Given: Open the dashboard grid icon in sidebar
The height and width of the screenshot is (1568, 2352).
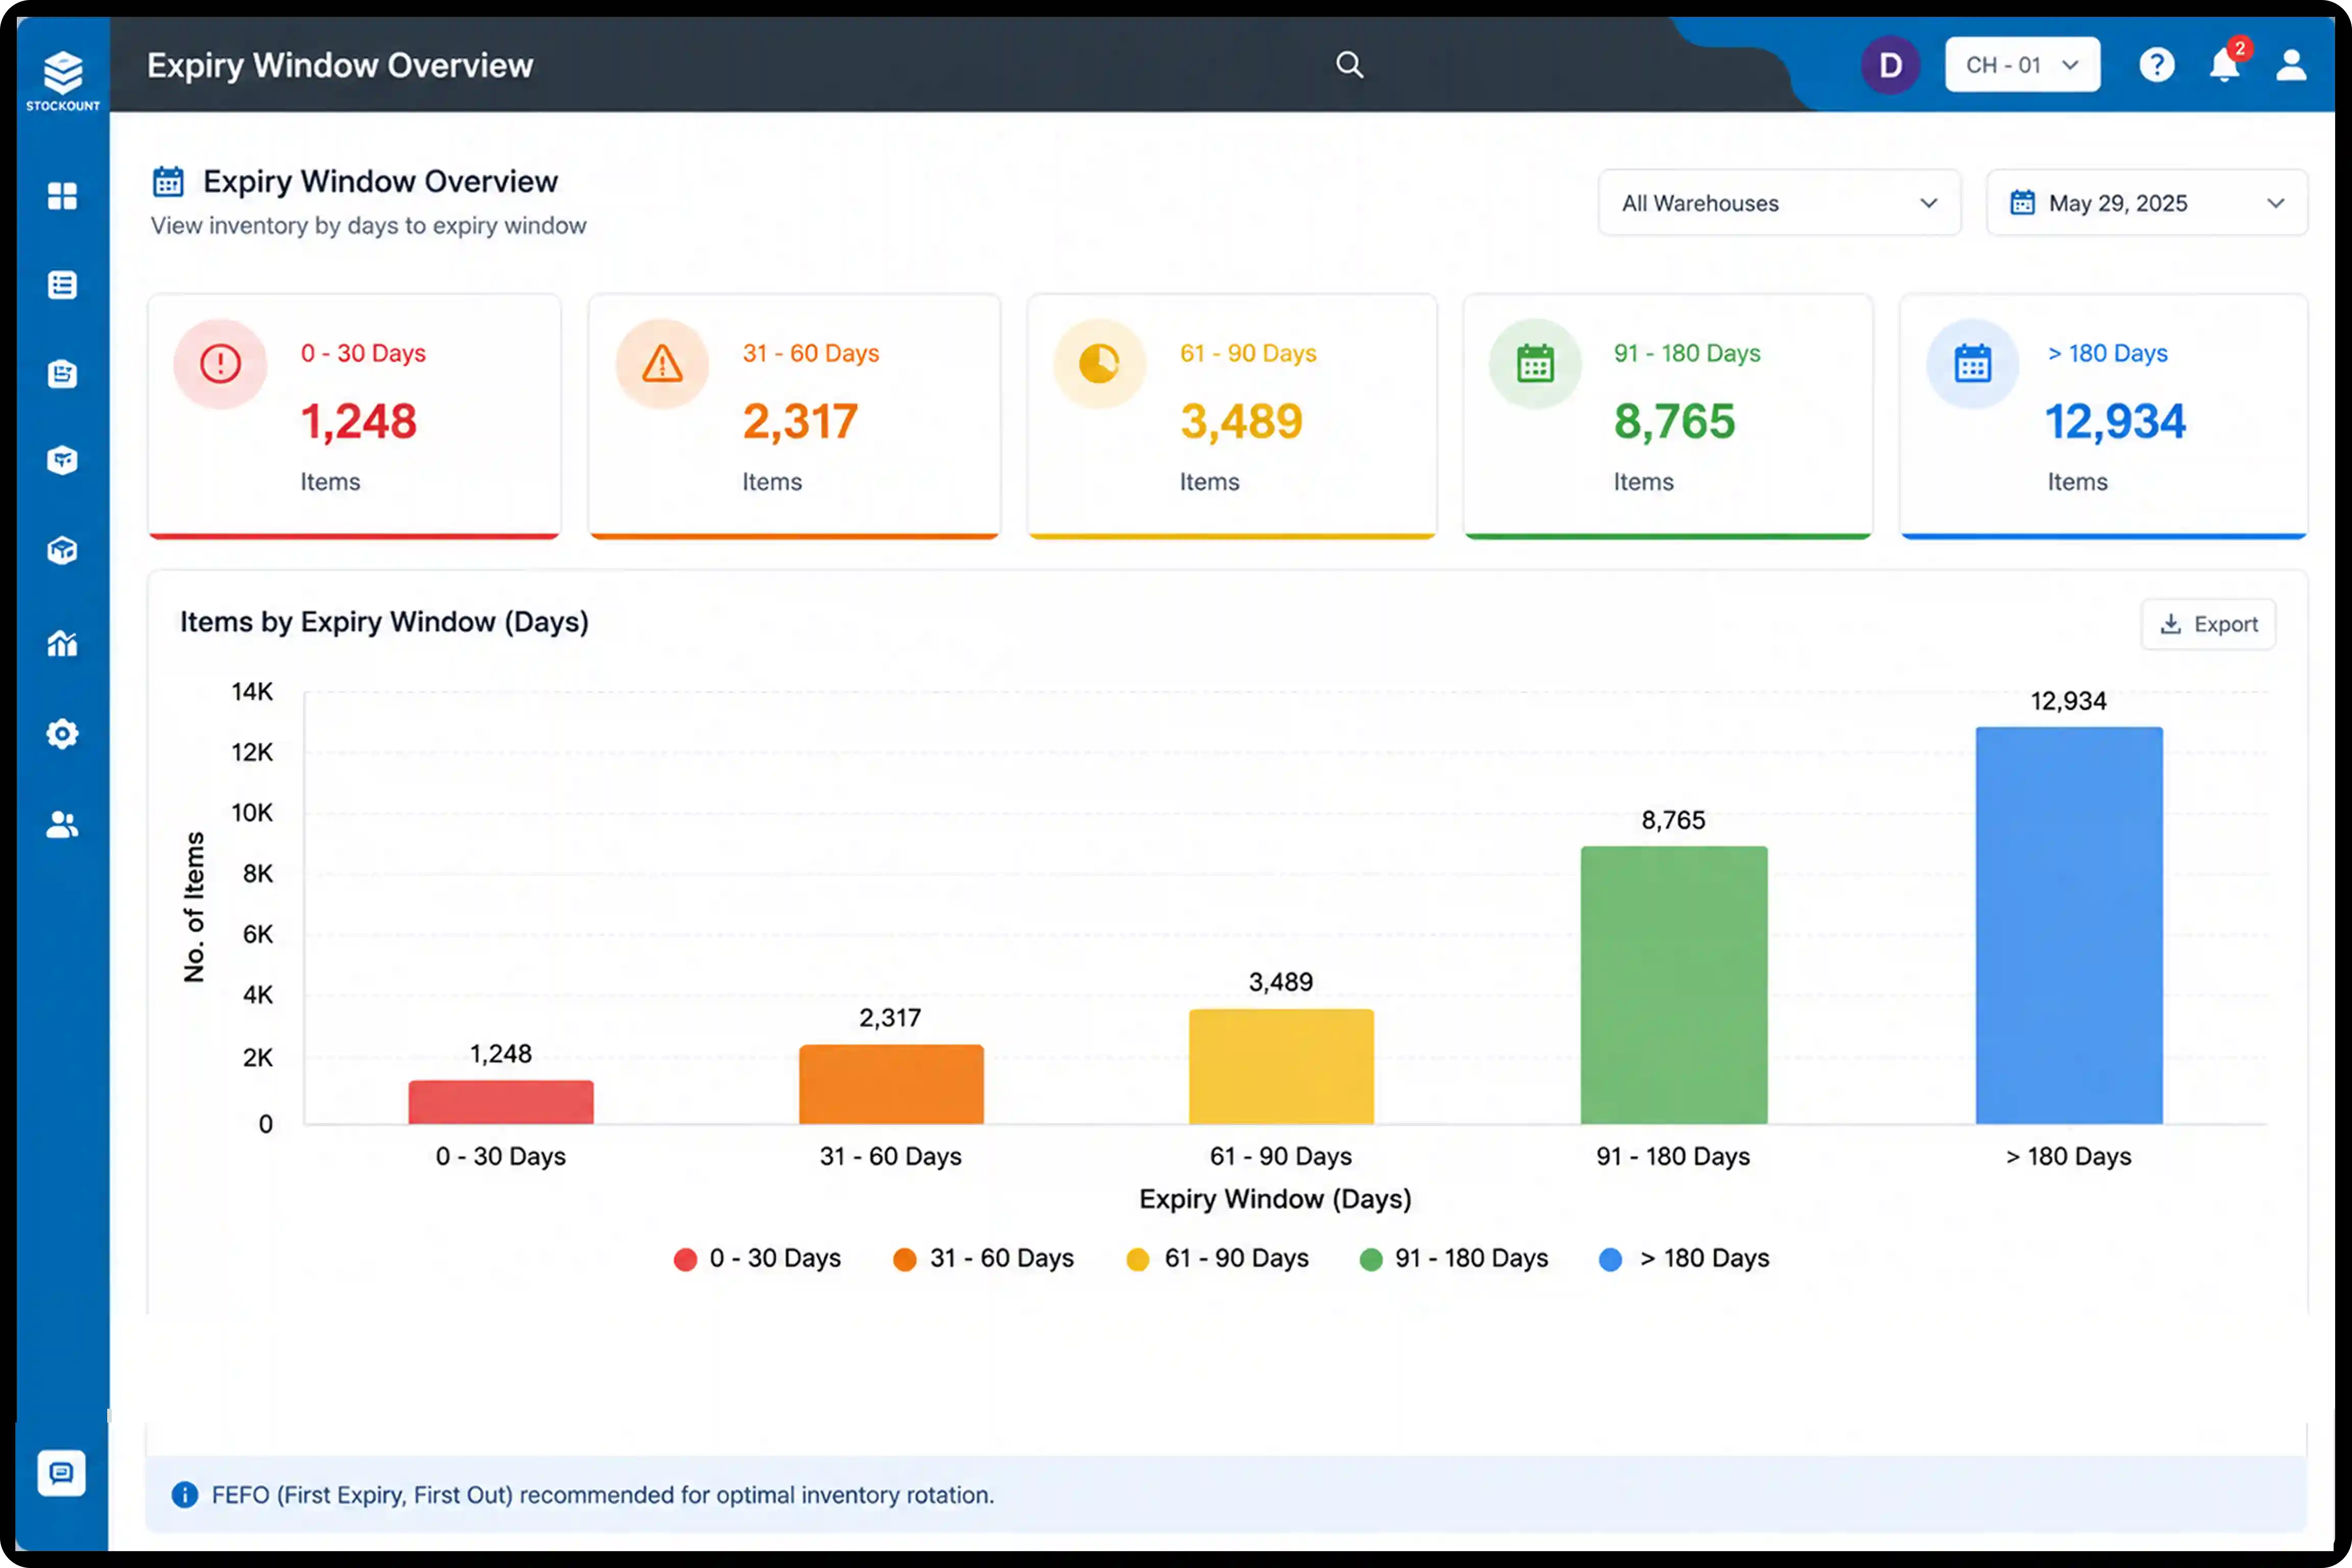Looking at the screenshot, I should [62, 196].
